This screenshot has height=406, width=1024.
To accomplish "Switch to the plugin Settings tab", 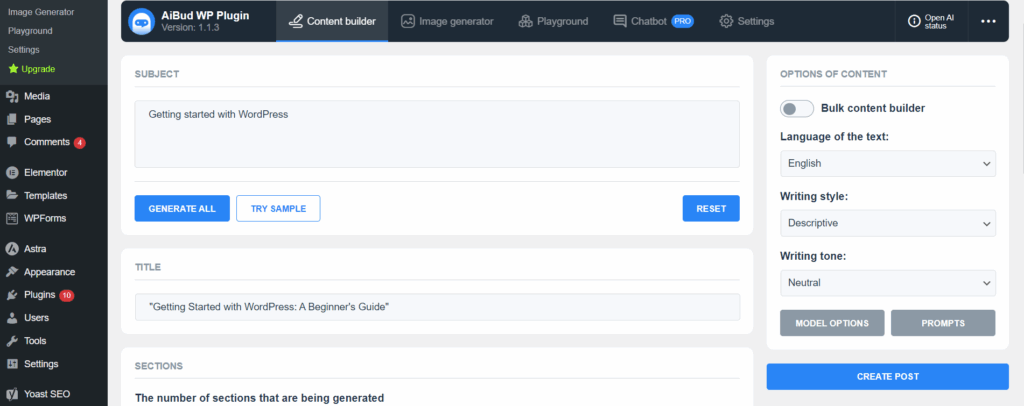I will 746,22.
